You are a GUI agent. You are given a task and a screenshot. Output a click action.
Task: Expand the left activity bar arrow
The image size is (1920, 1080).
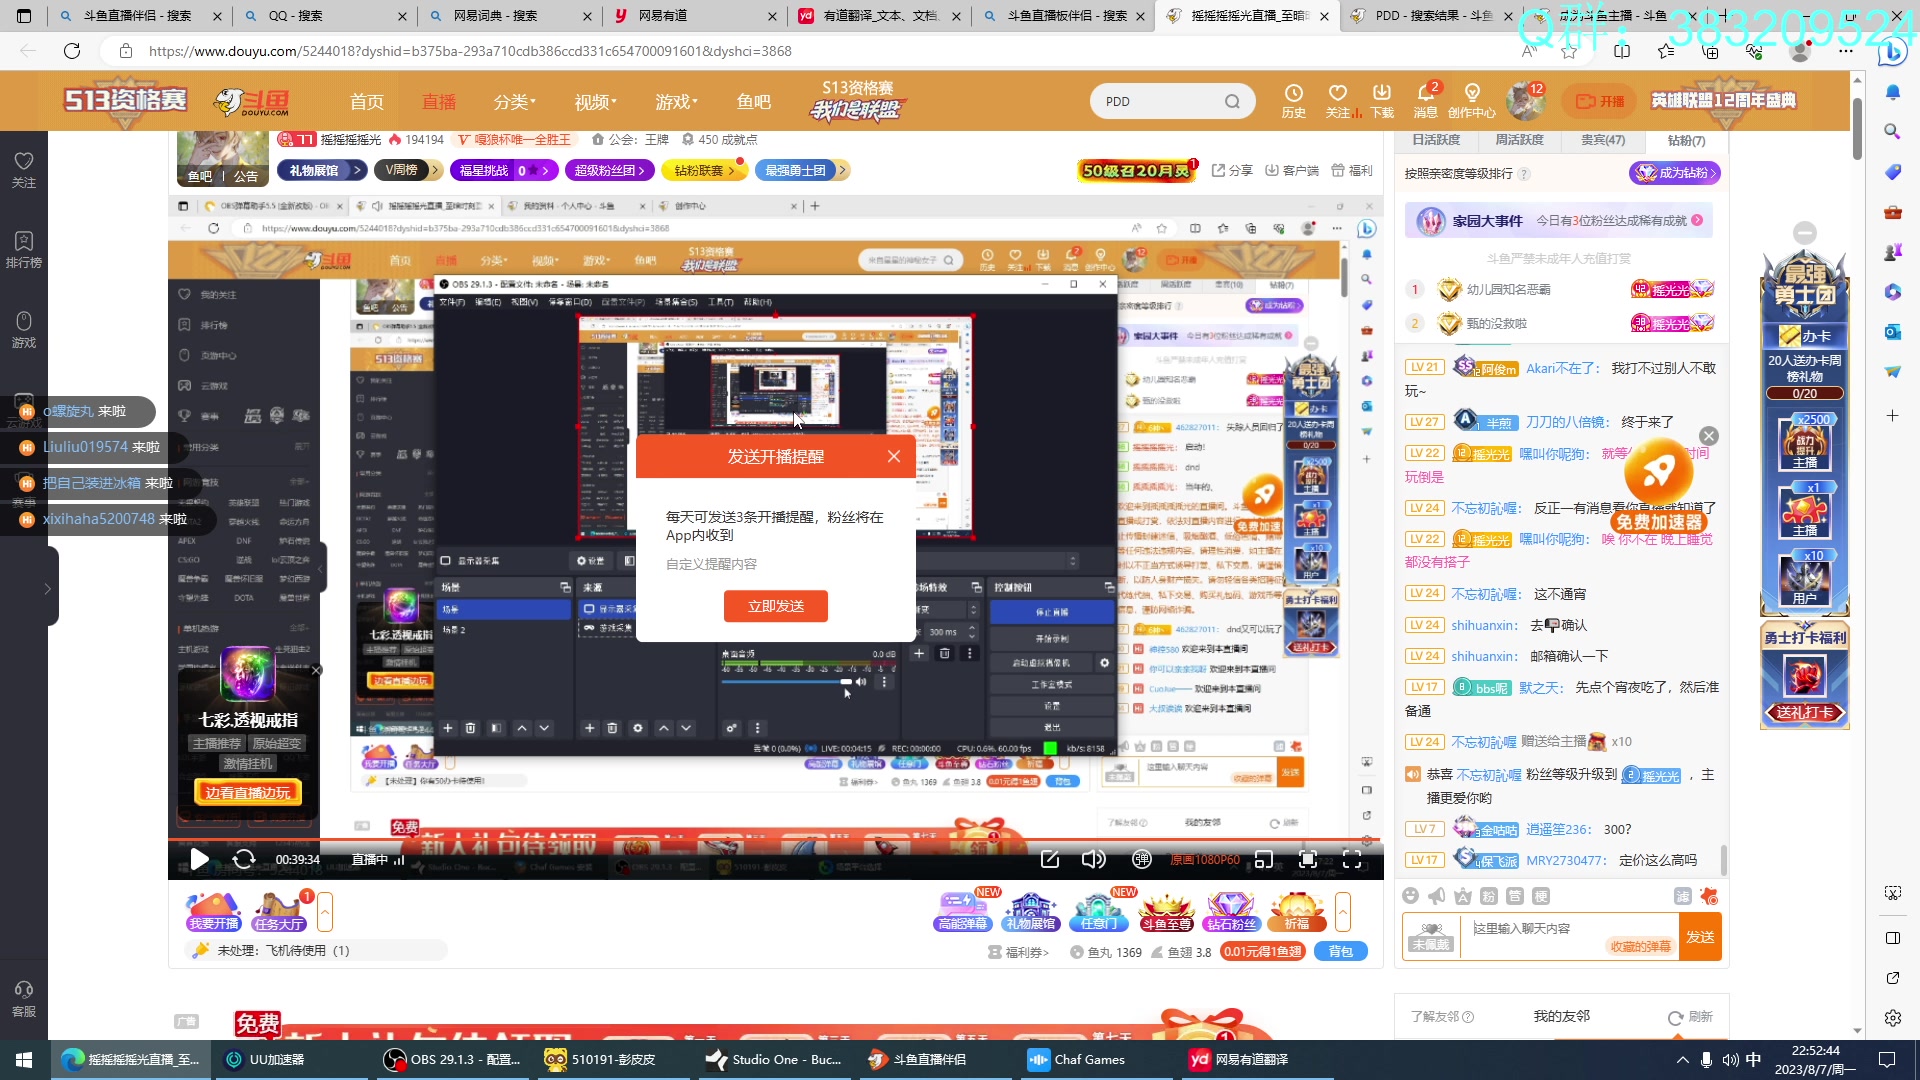tap(325, 911)
